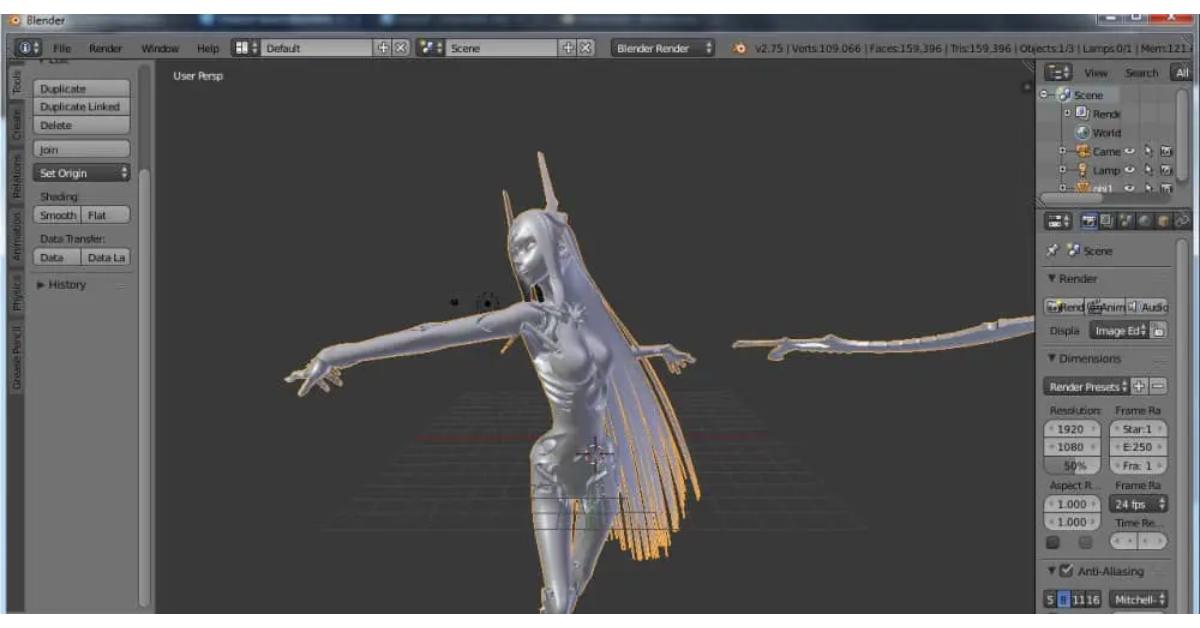Viewport: 1200px width, 628px height.
Task: Click the Render Layers properties tab icon
Action: (x=1107, y=221)
